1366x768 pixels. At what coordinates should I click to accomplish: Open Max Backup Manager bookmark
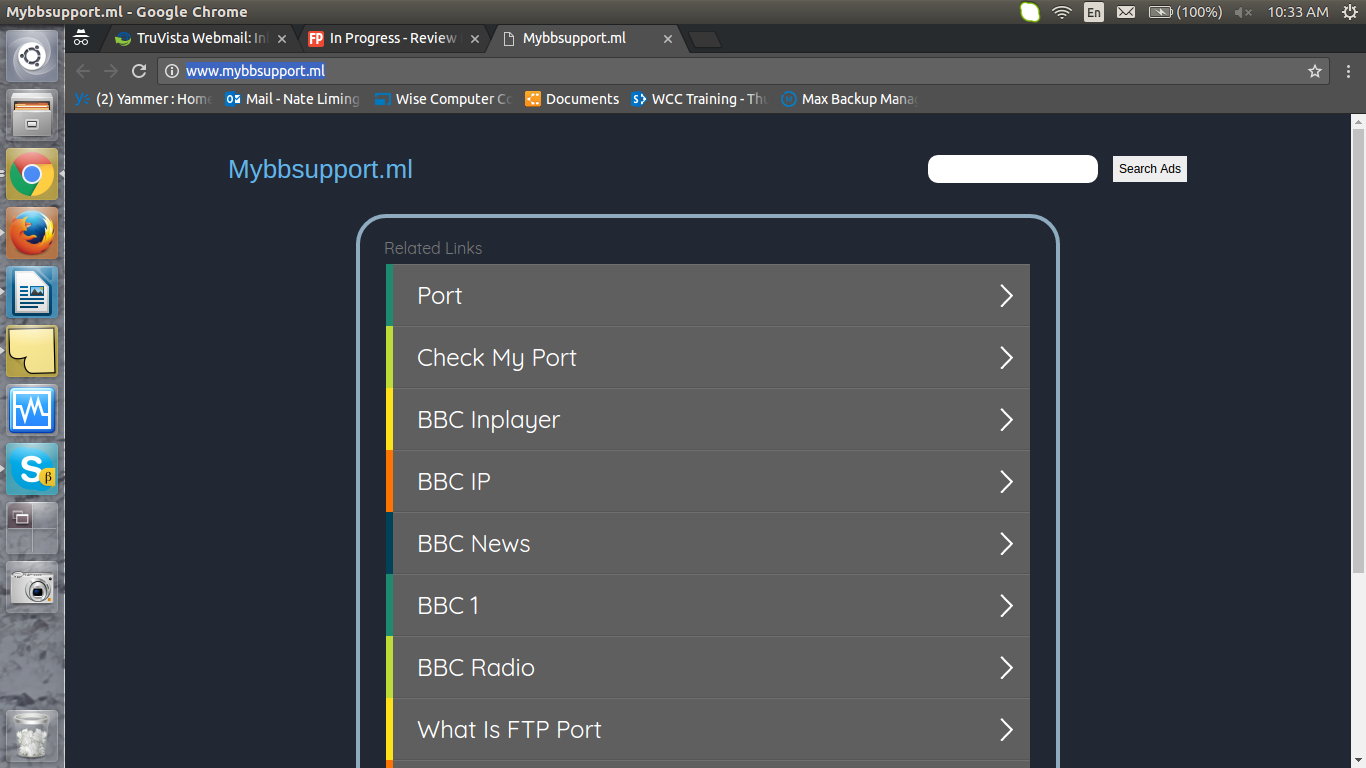849,99
